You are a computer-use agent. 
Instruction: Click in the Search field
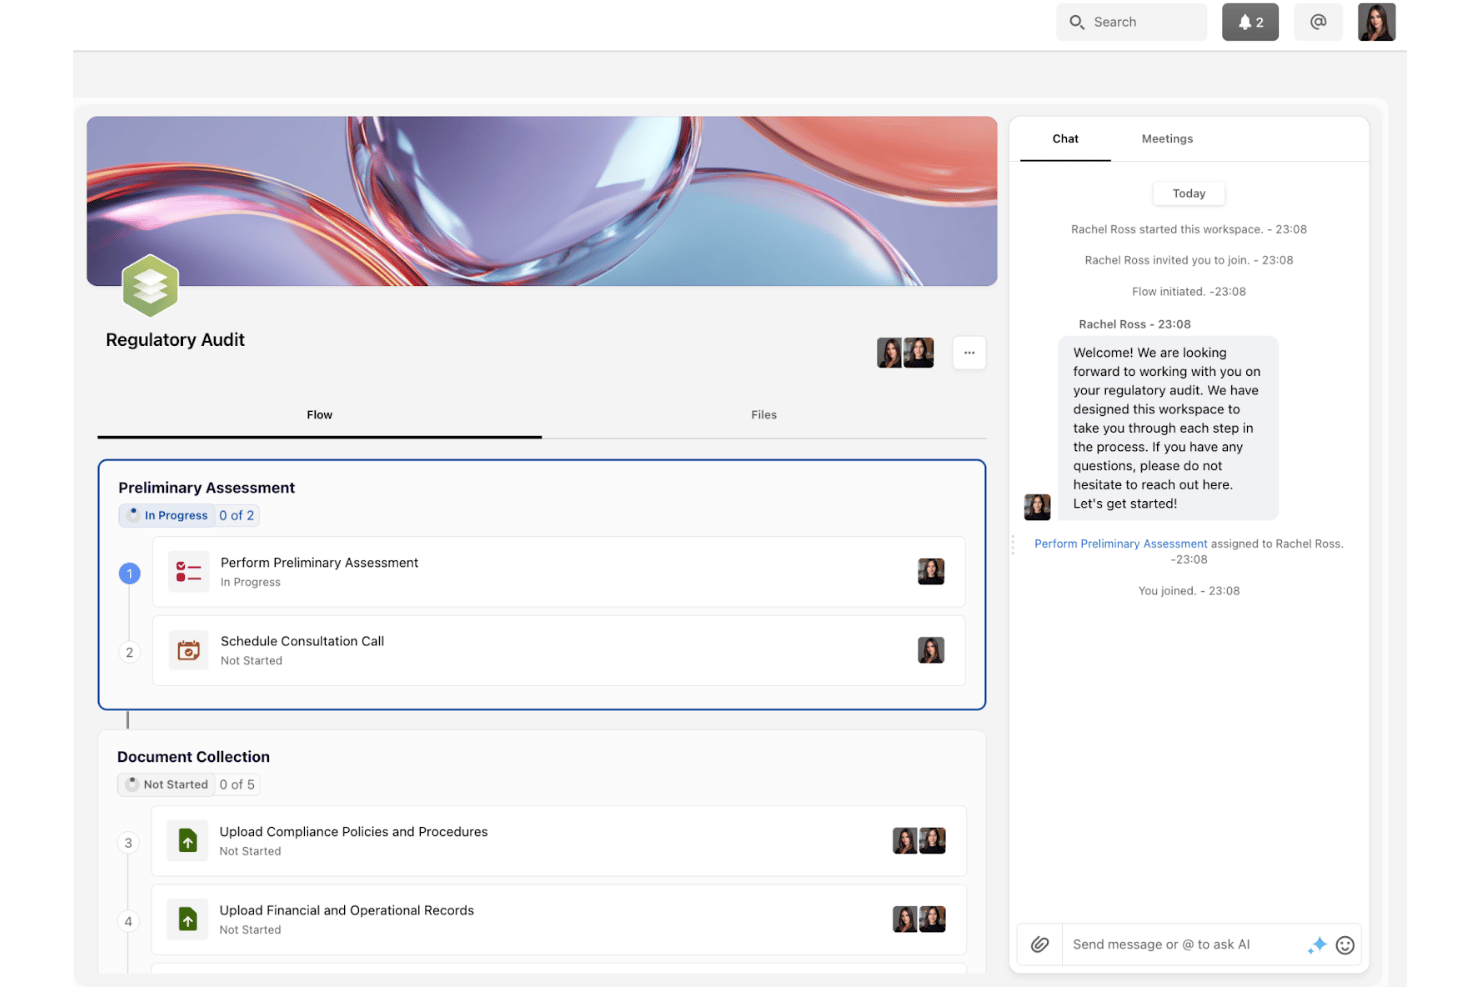click(x=1131, y=22)
